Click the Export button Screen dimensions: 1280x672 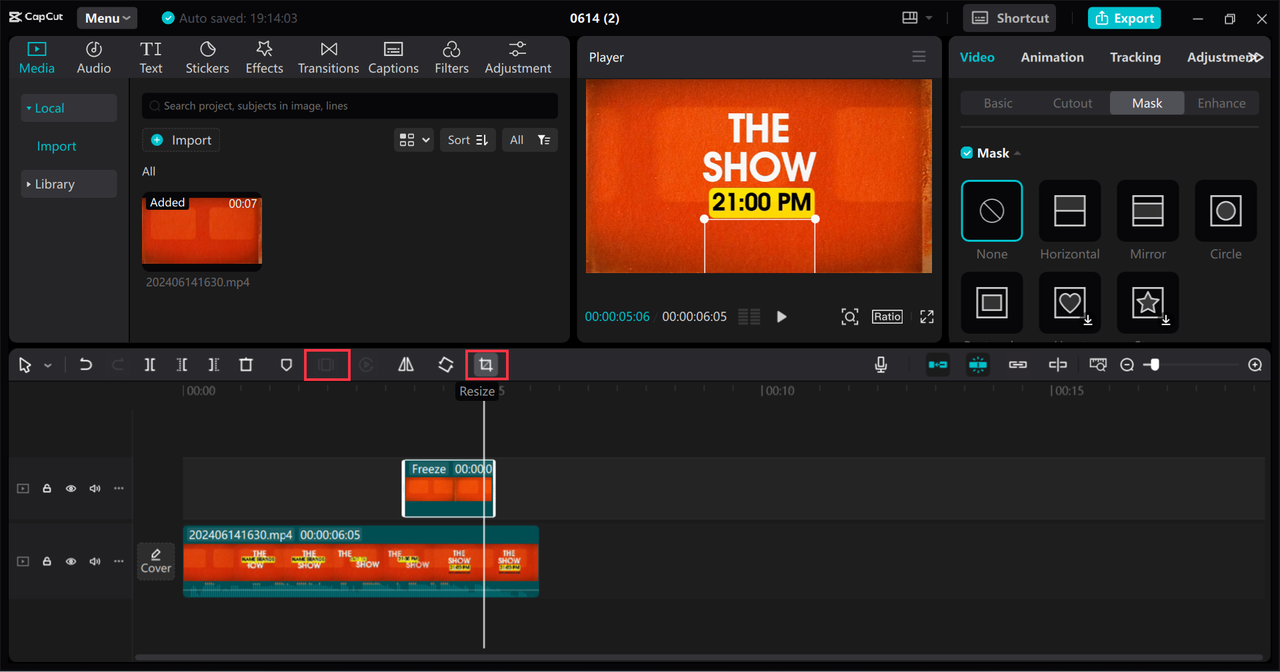[x=1124, y=18]
